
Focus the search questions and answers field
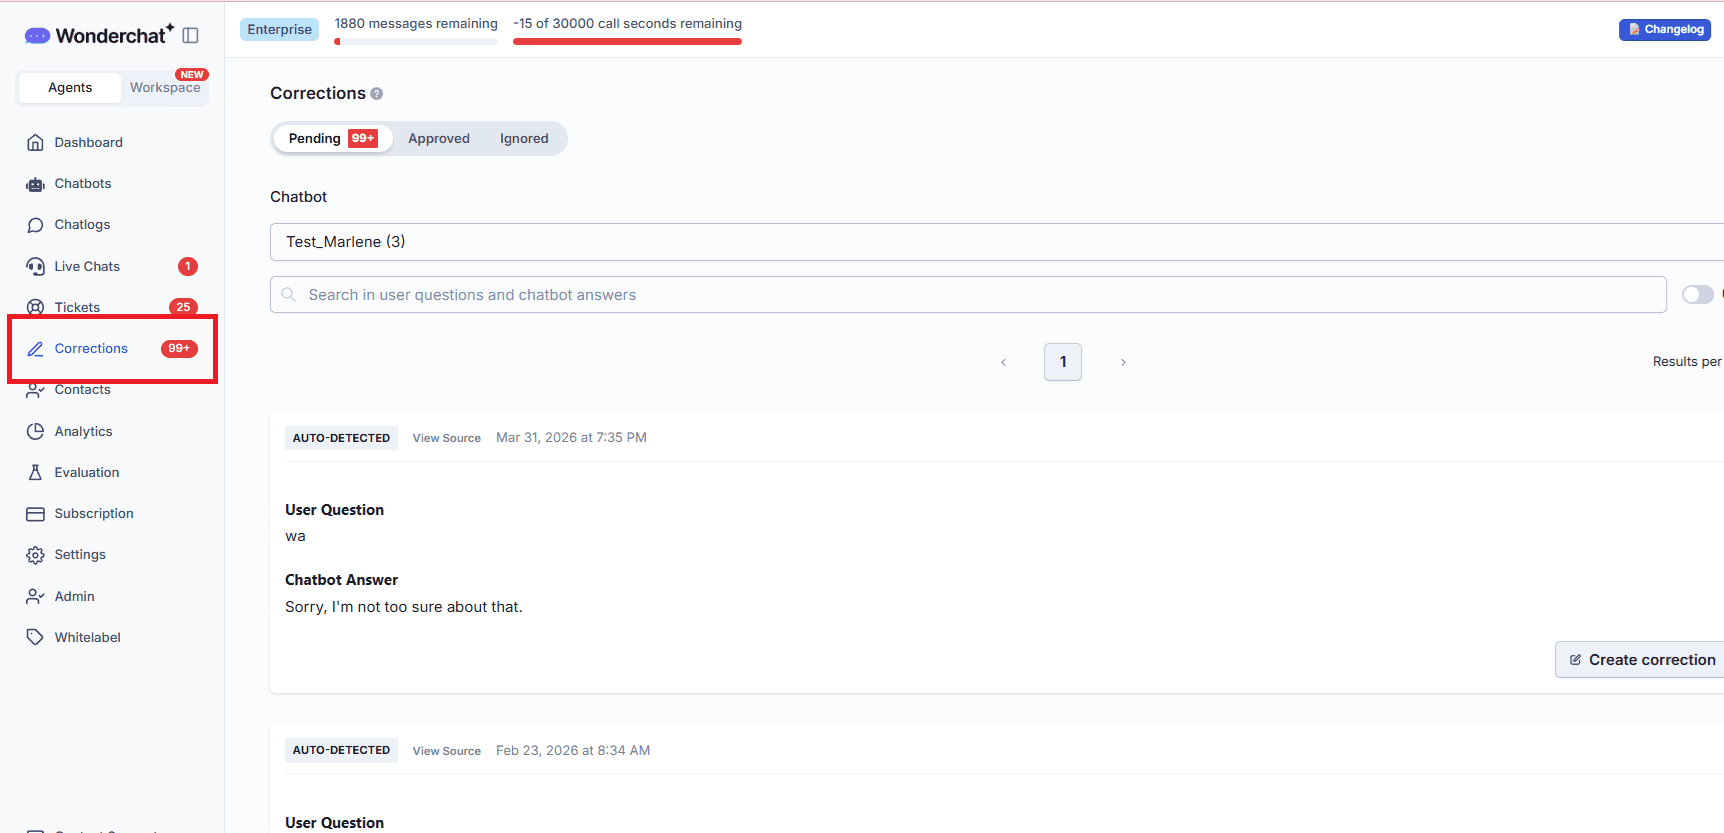(968, 295)
